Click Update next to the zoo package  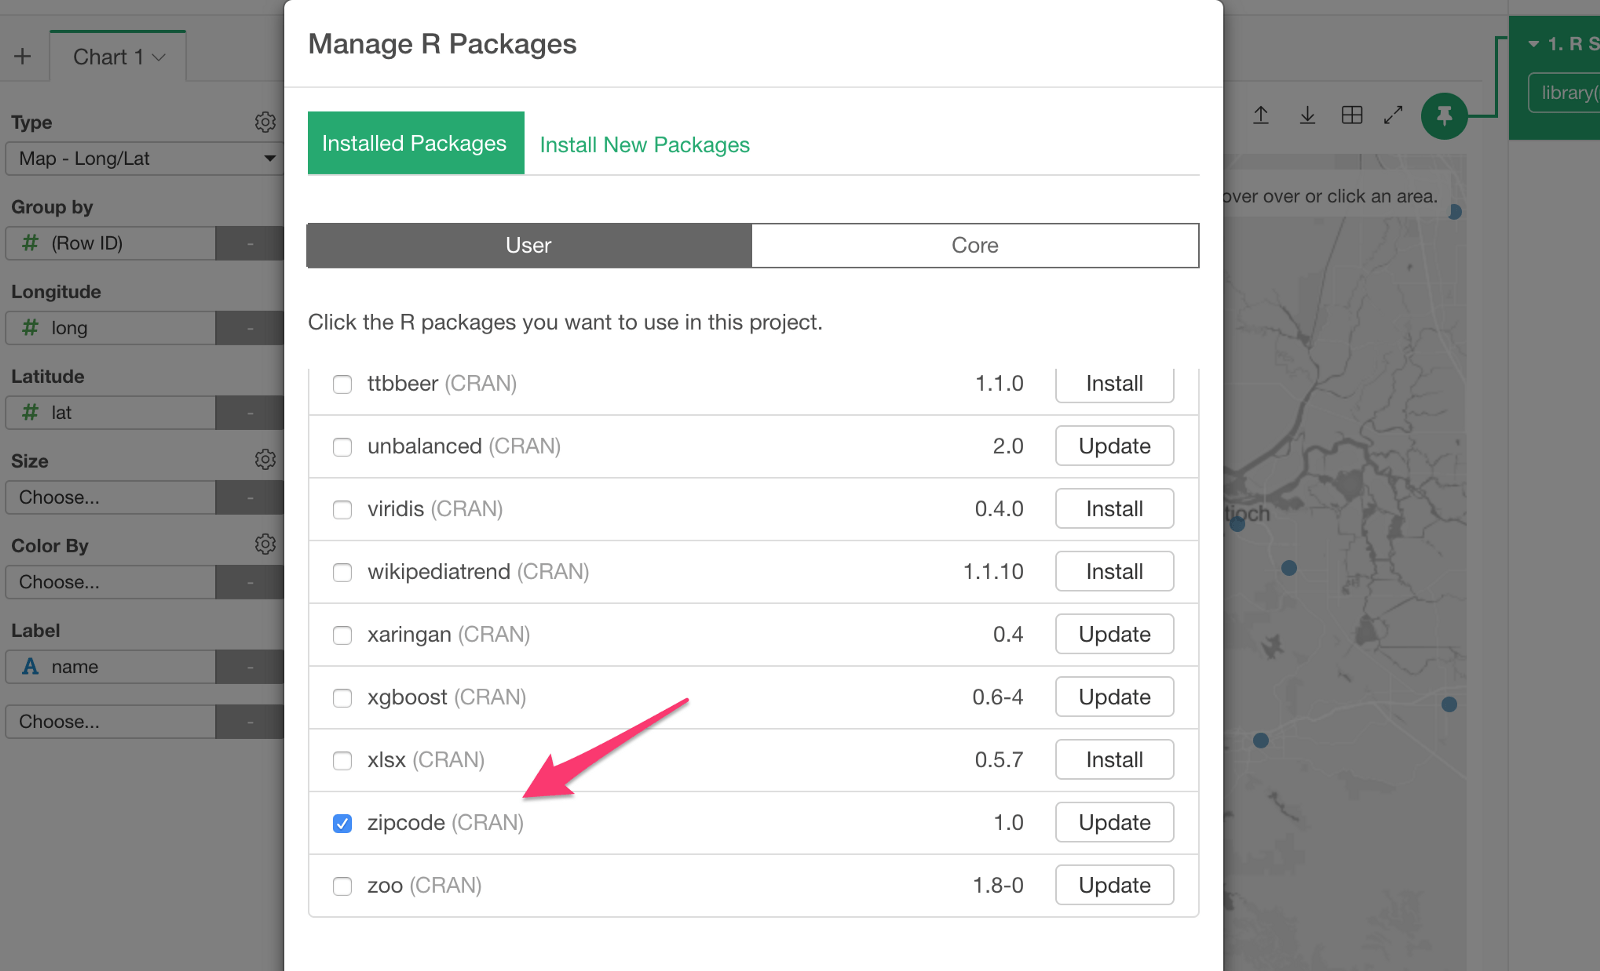click(x=1113, y=884)
